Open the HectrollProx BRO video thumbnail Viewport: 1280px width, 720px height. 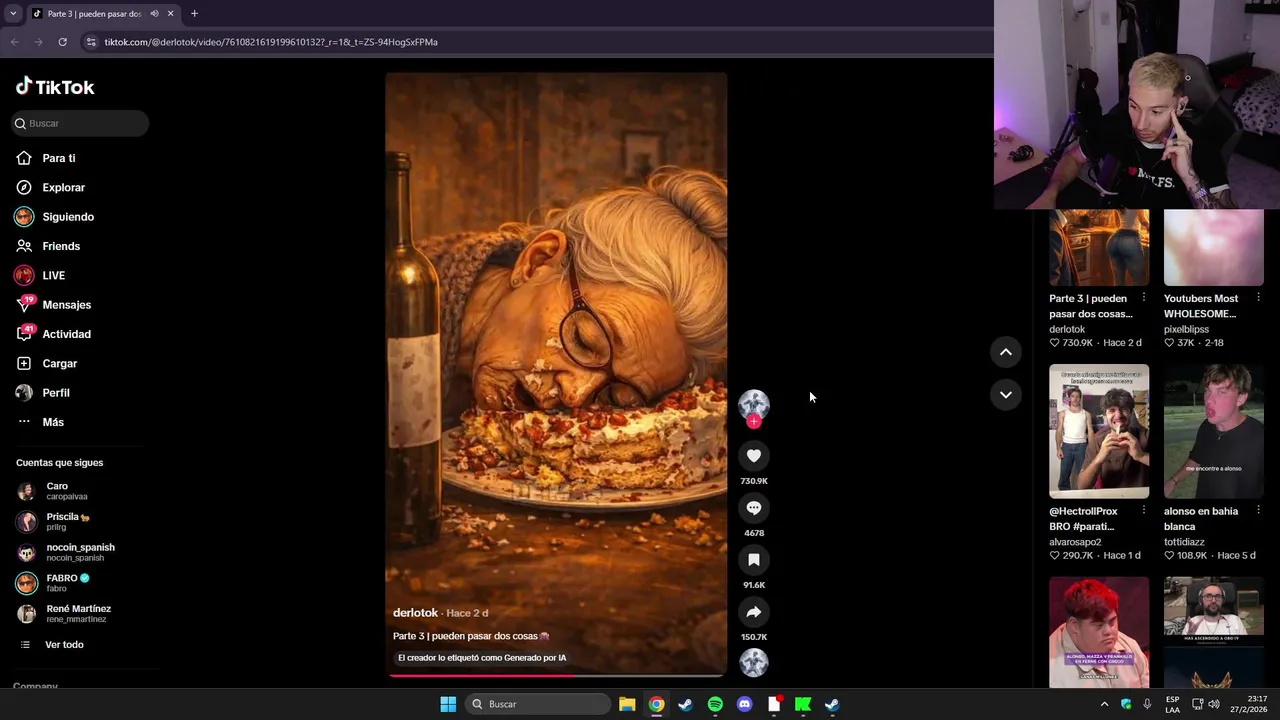click(x=1099, y=431)
